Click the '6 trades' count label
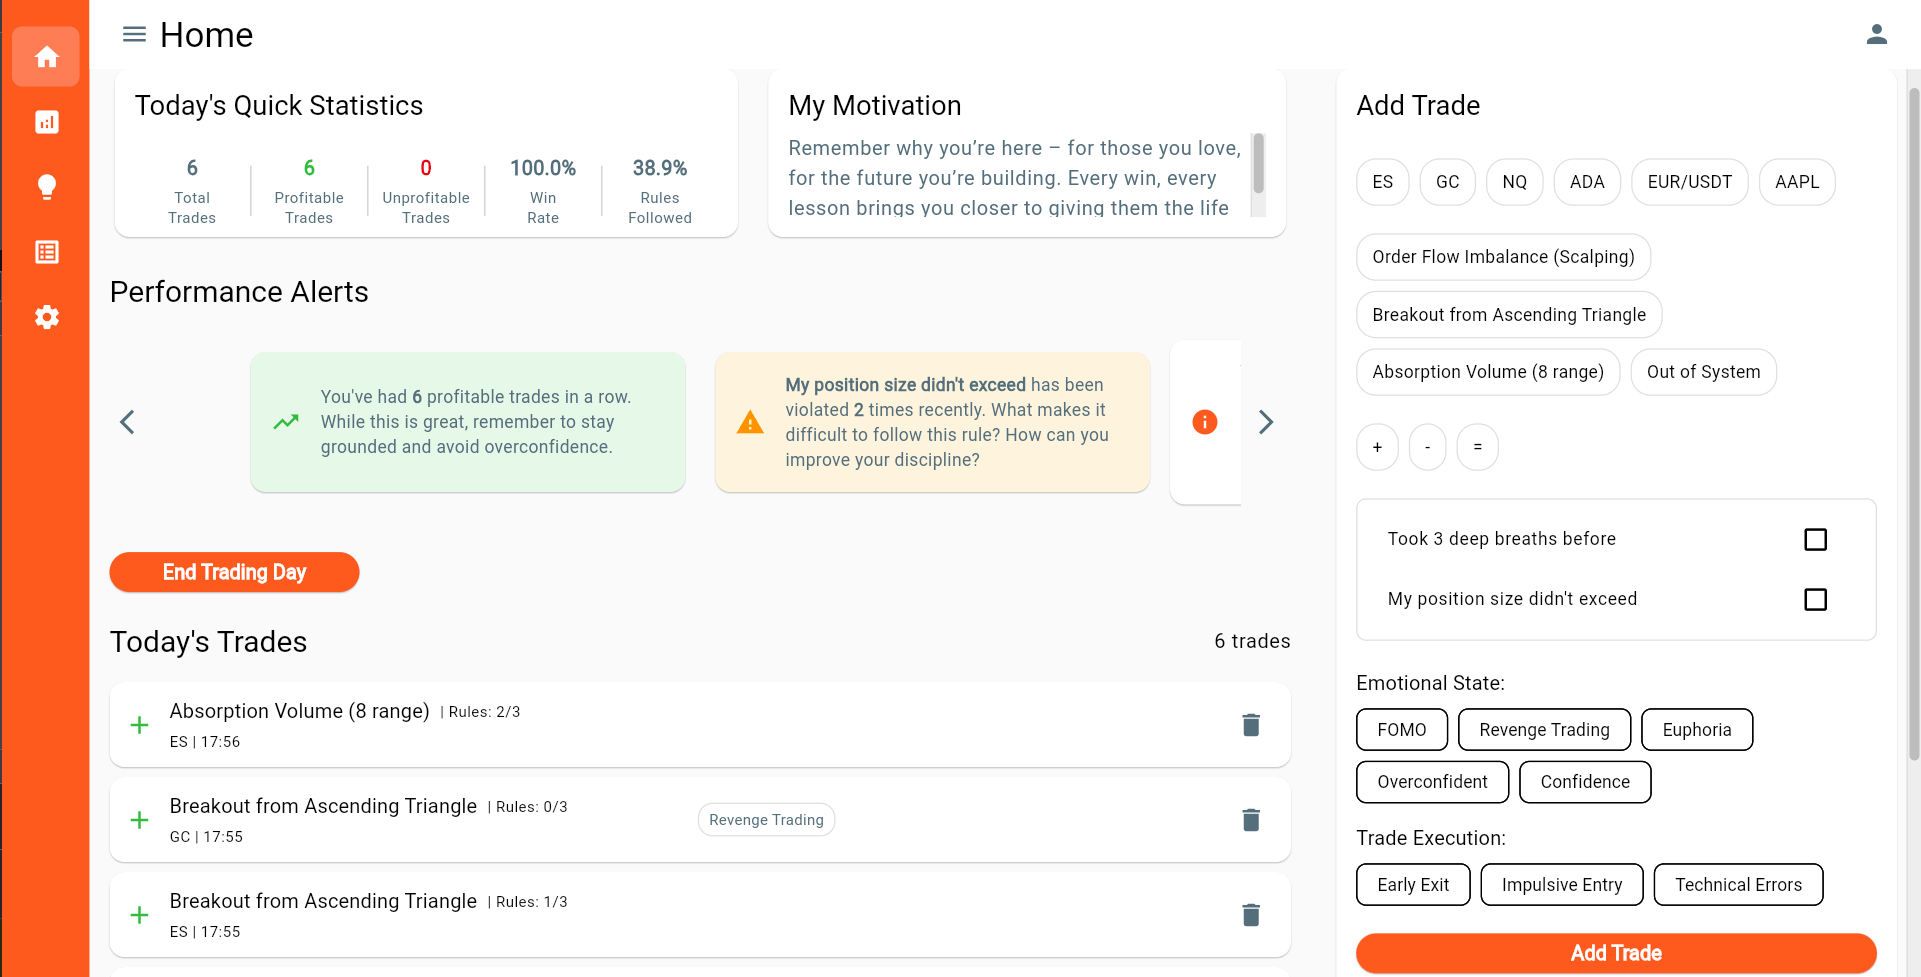The width and height of the screenshot is (1921, 977). point(1252,641)
